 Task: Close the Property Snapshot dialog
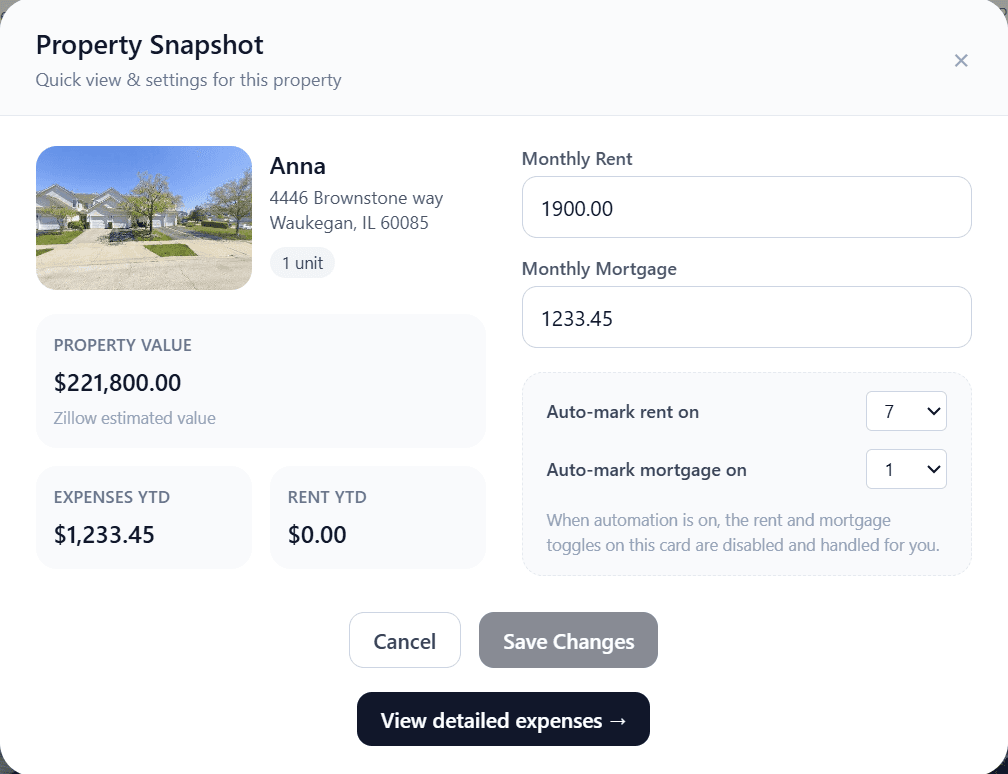point(961,60)
